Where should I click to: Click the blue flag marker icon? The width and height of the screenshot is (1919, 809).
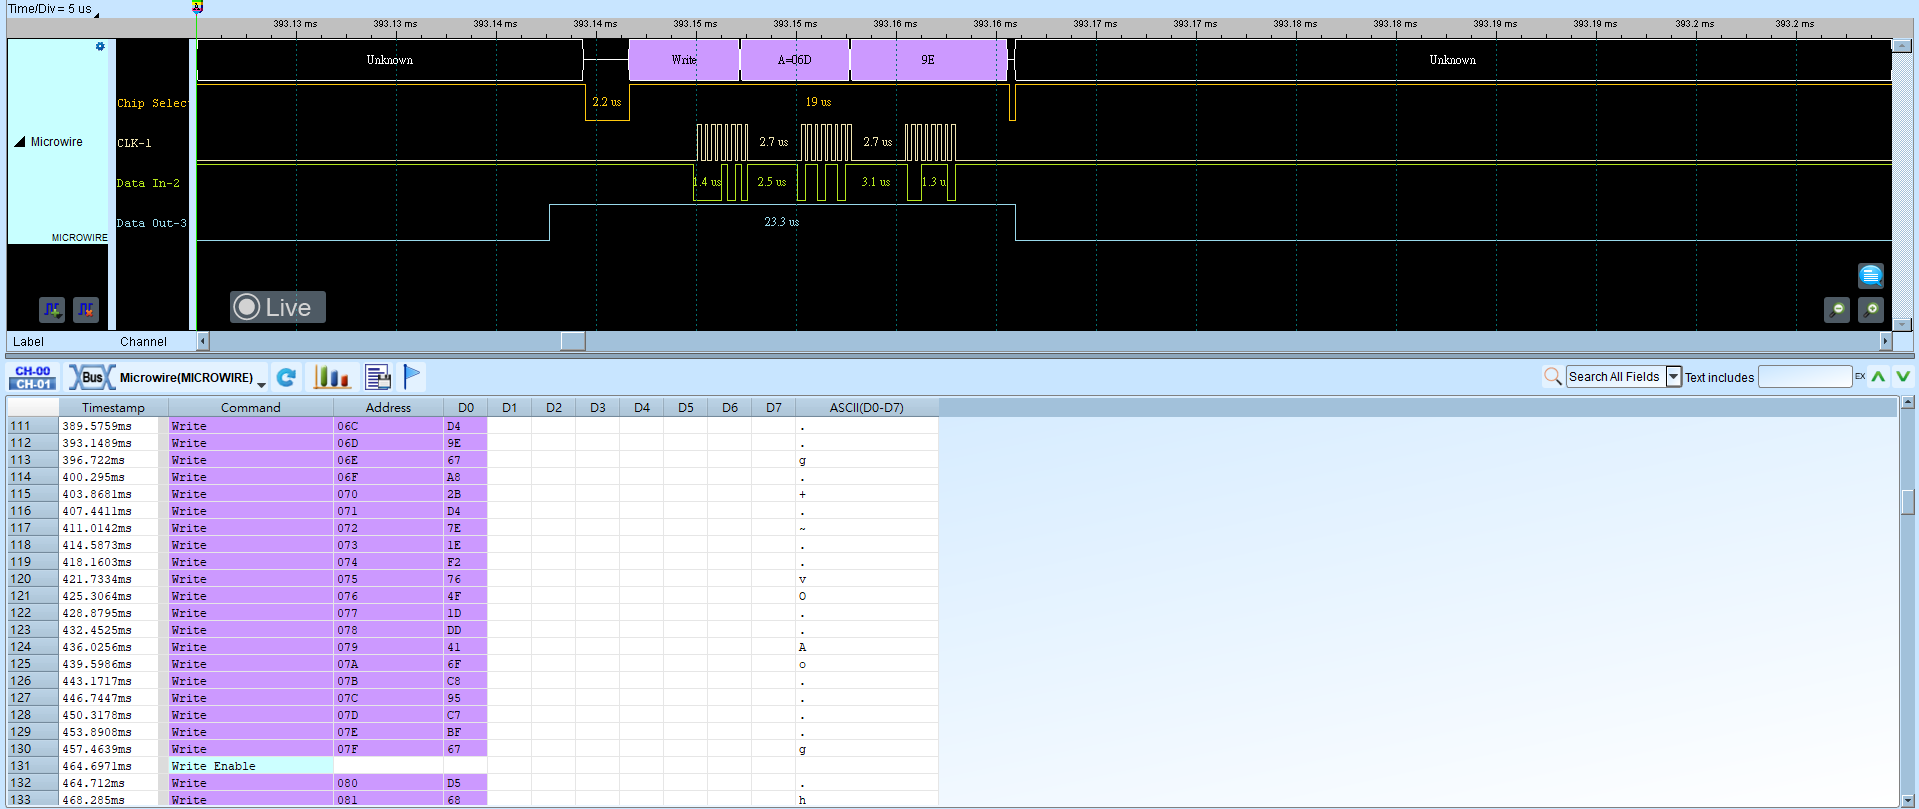(412, 376)
